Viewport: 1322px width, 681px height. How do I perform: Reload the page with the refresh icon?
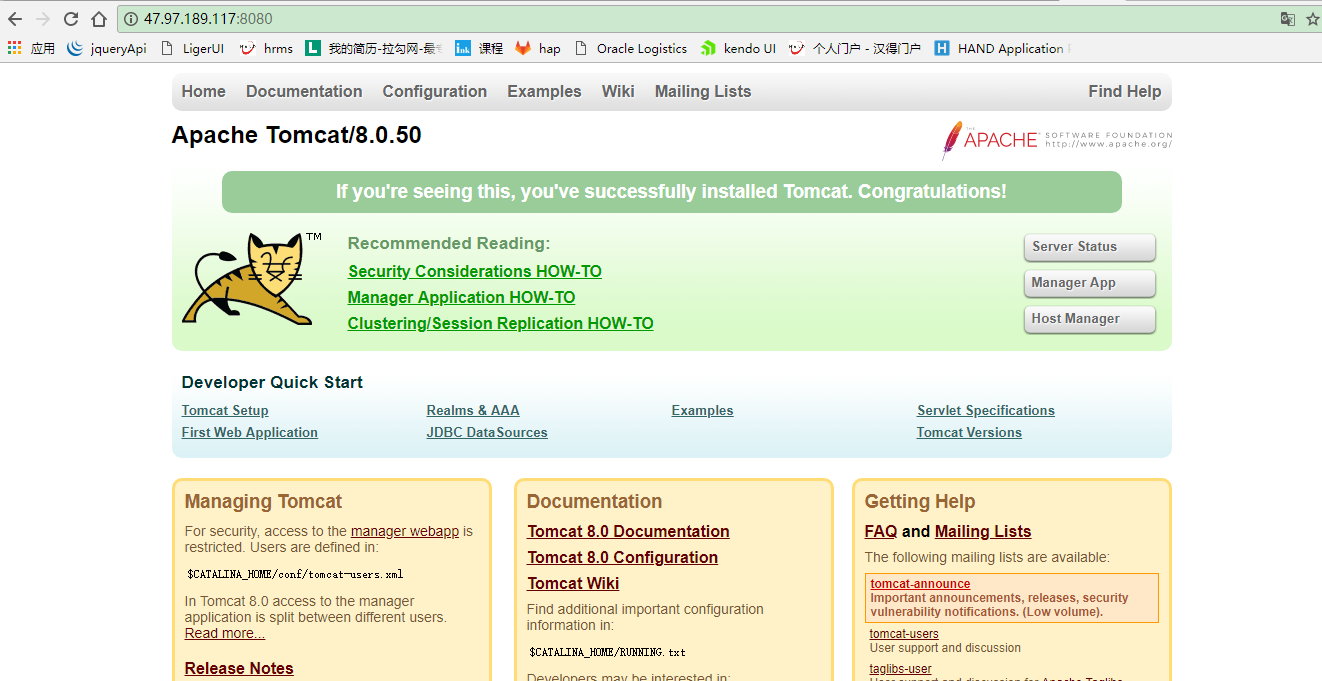click(x=71, y=19)
